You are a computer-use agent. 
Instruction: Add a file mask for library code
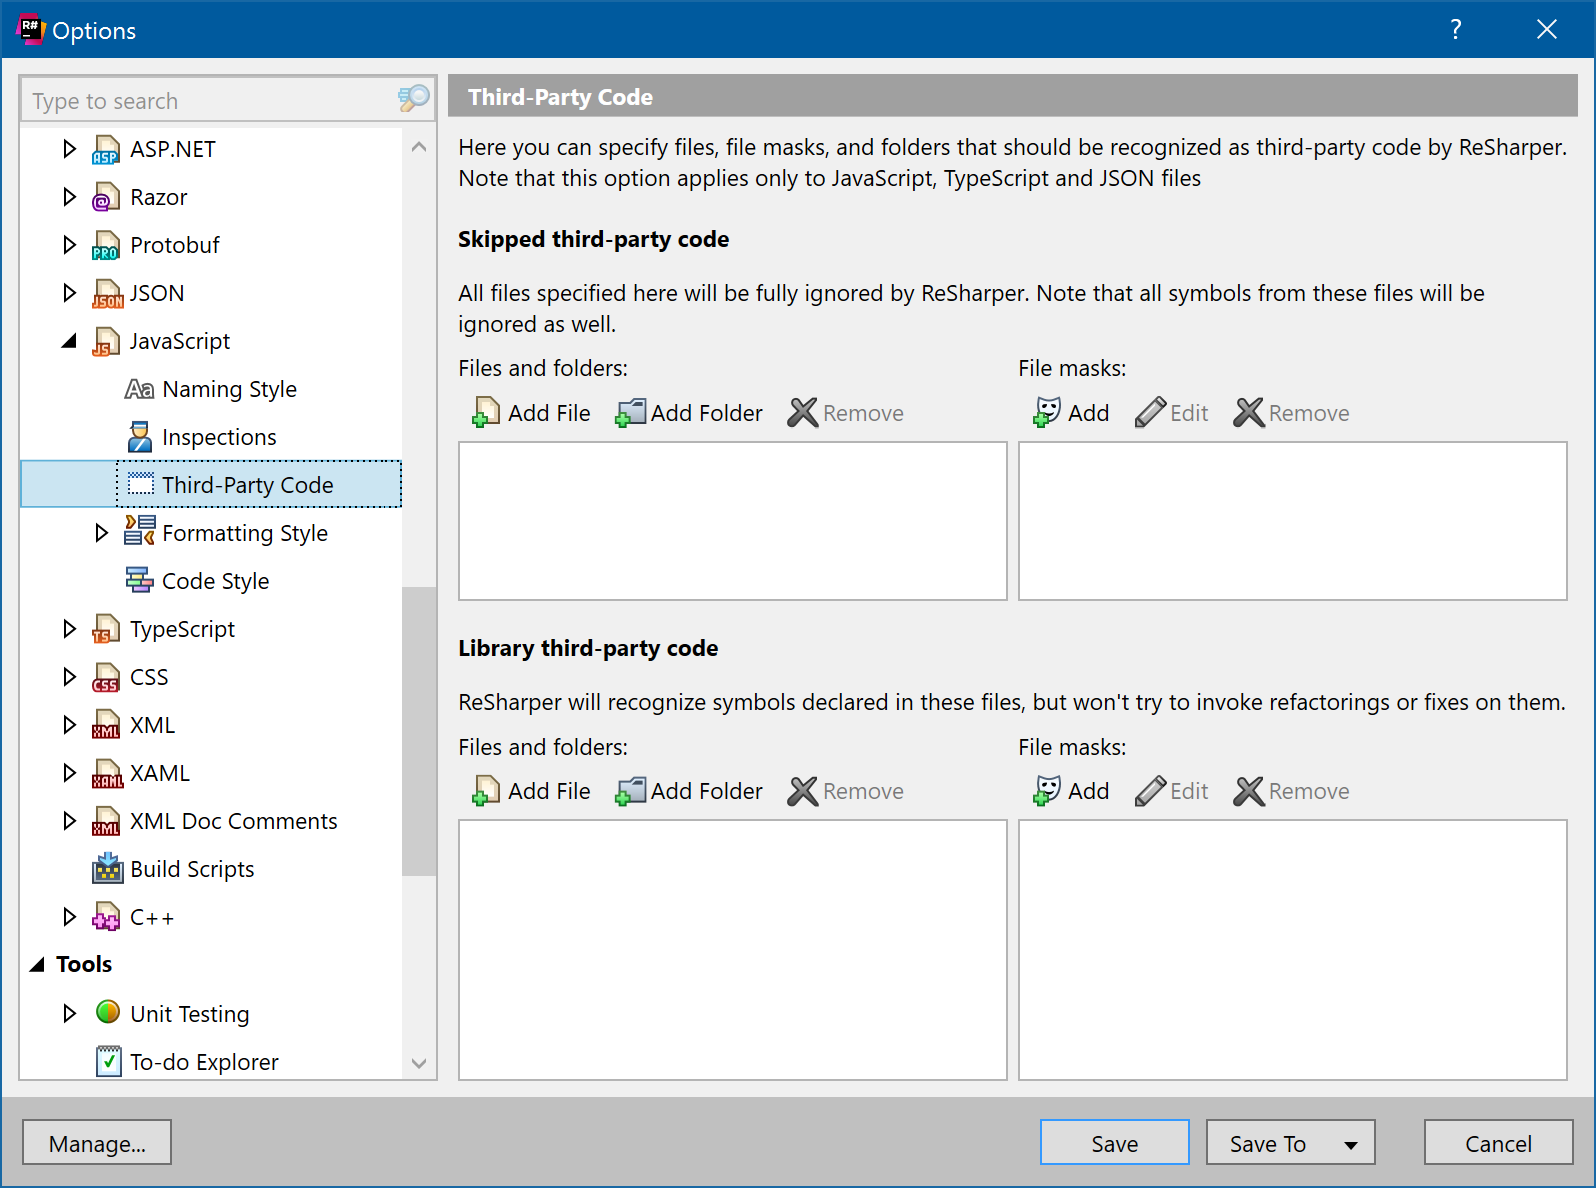click(1070, 791)
